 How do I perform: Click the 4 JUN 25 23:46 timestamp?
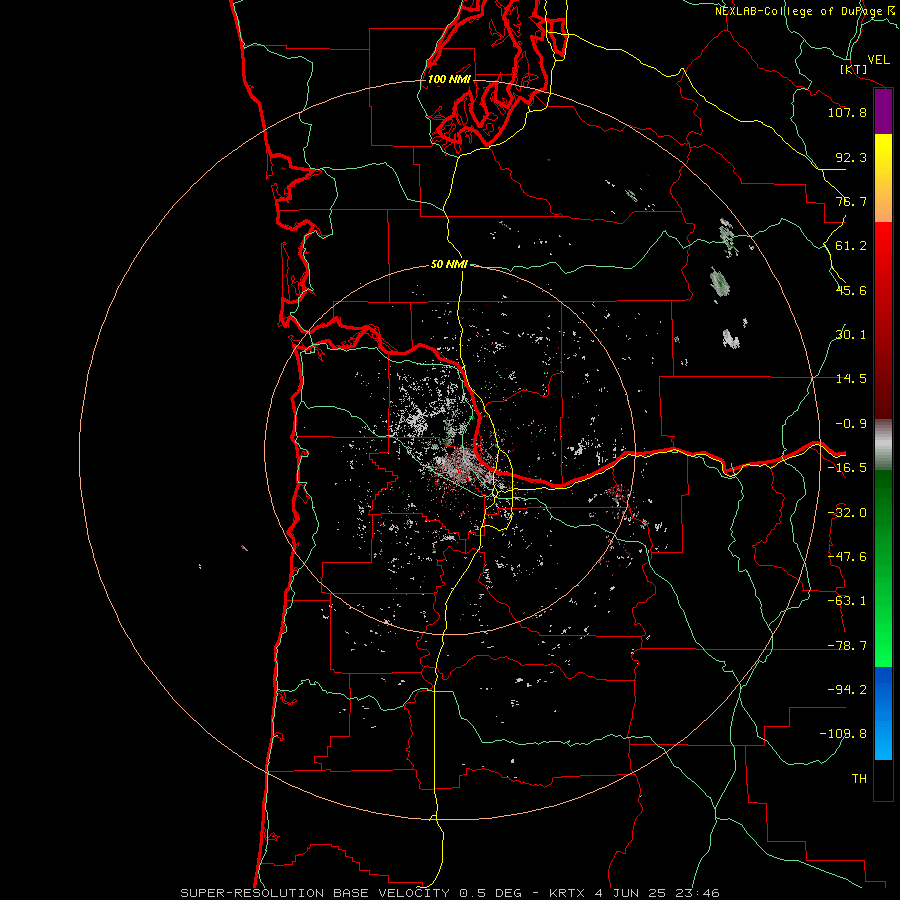click(x=657, y=893)
